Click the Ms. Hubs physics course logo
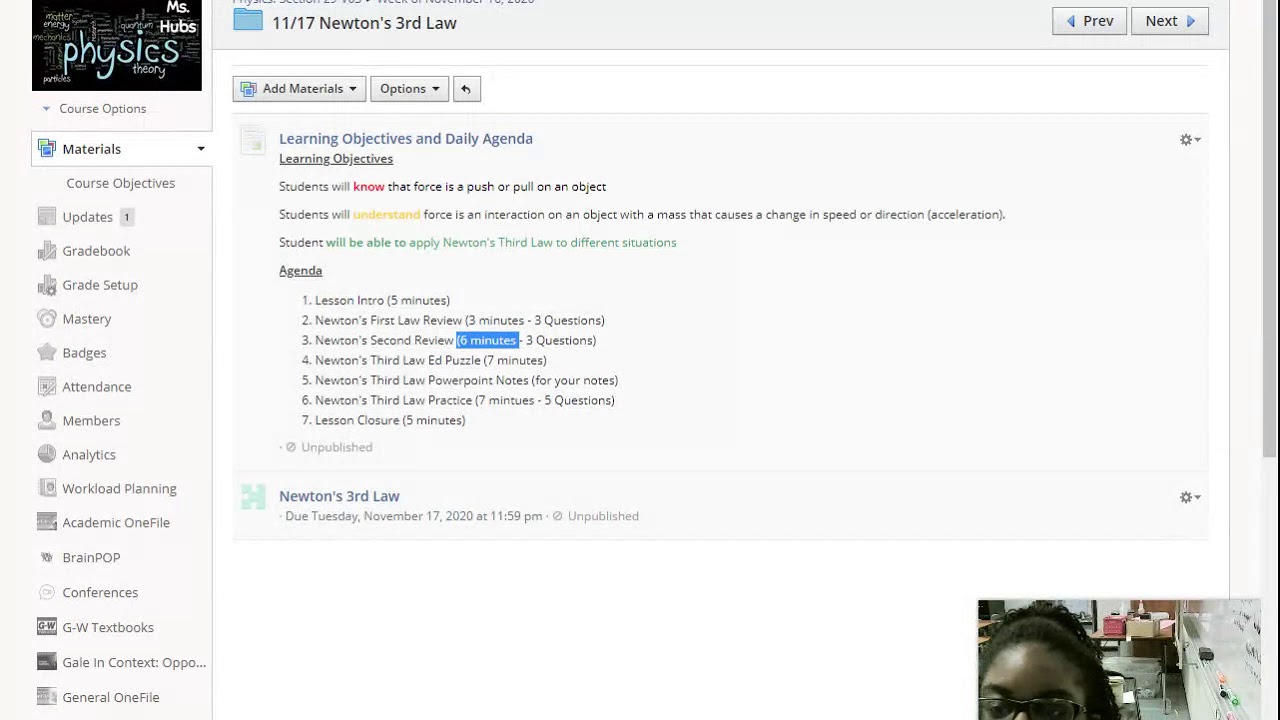Viewport: 1280px width, 720px height. coord(117,45)
